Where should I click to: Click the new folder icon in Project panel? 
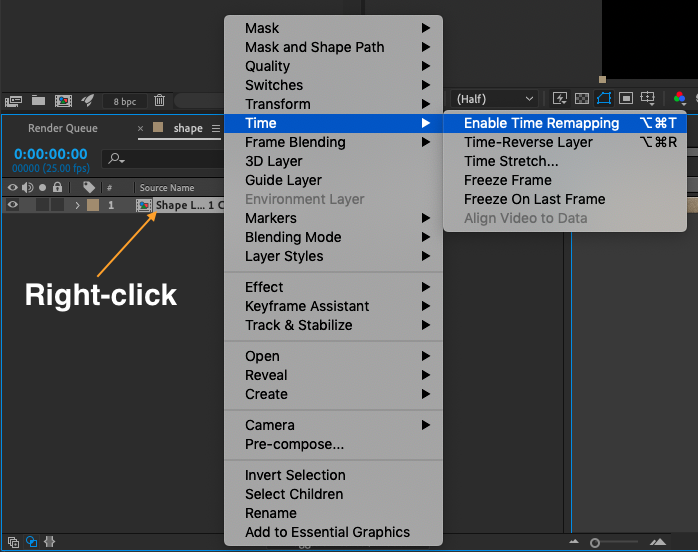(38, 100)
